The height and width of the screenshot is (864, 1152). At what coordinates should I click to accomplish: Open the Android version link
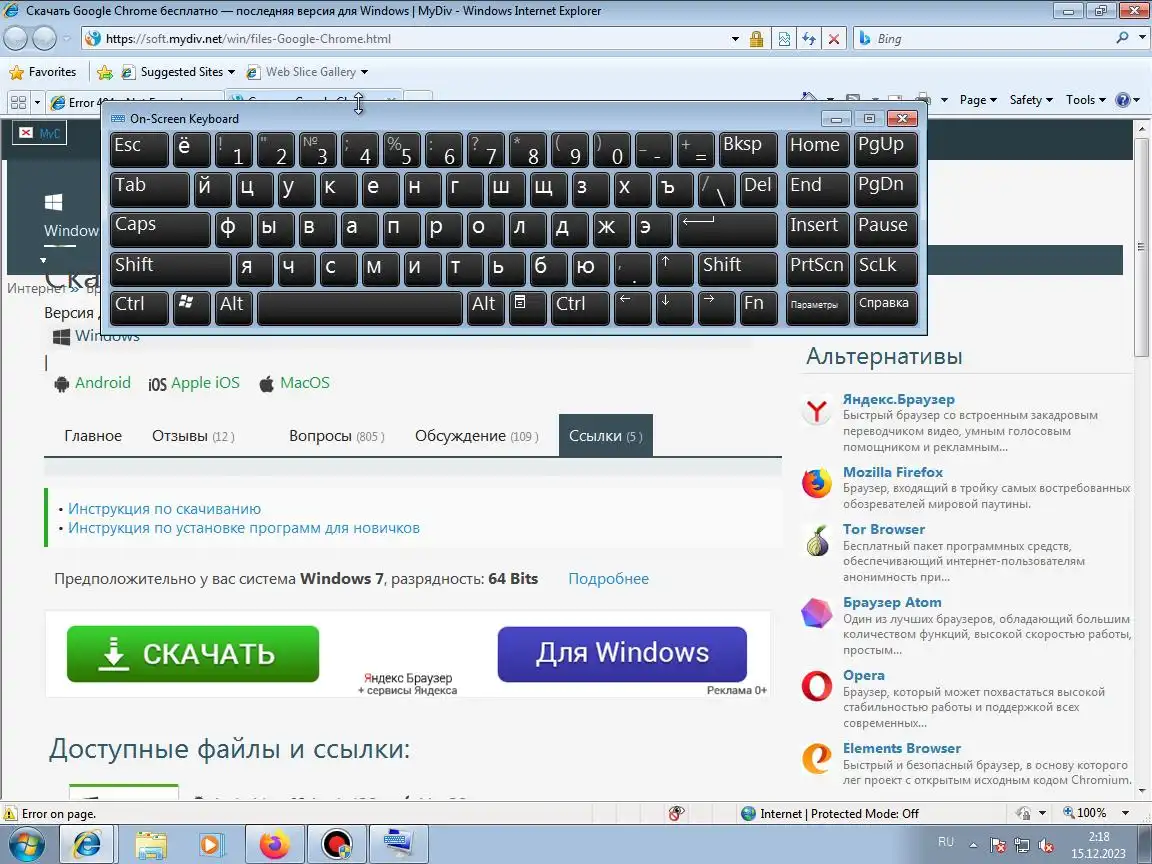[103, 383]
